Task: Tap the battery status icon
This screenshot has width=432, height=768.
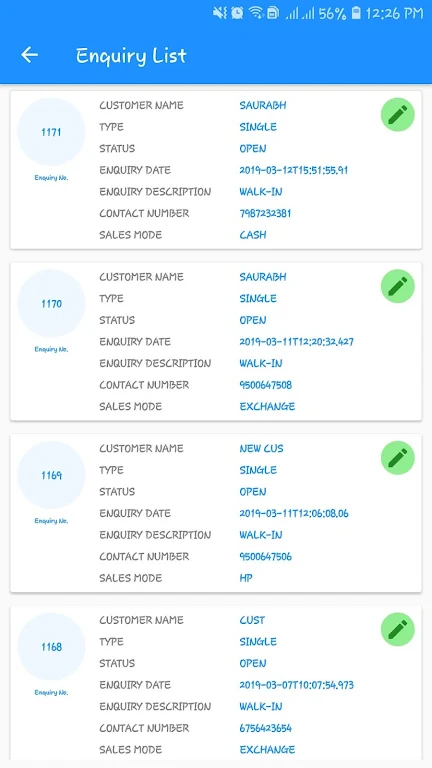Action: [x=356, y=13]
